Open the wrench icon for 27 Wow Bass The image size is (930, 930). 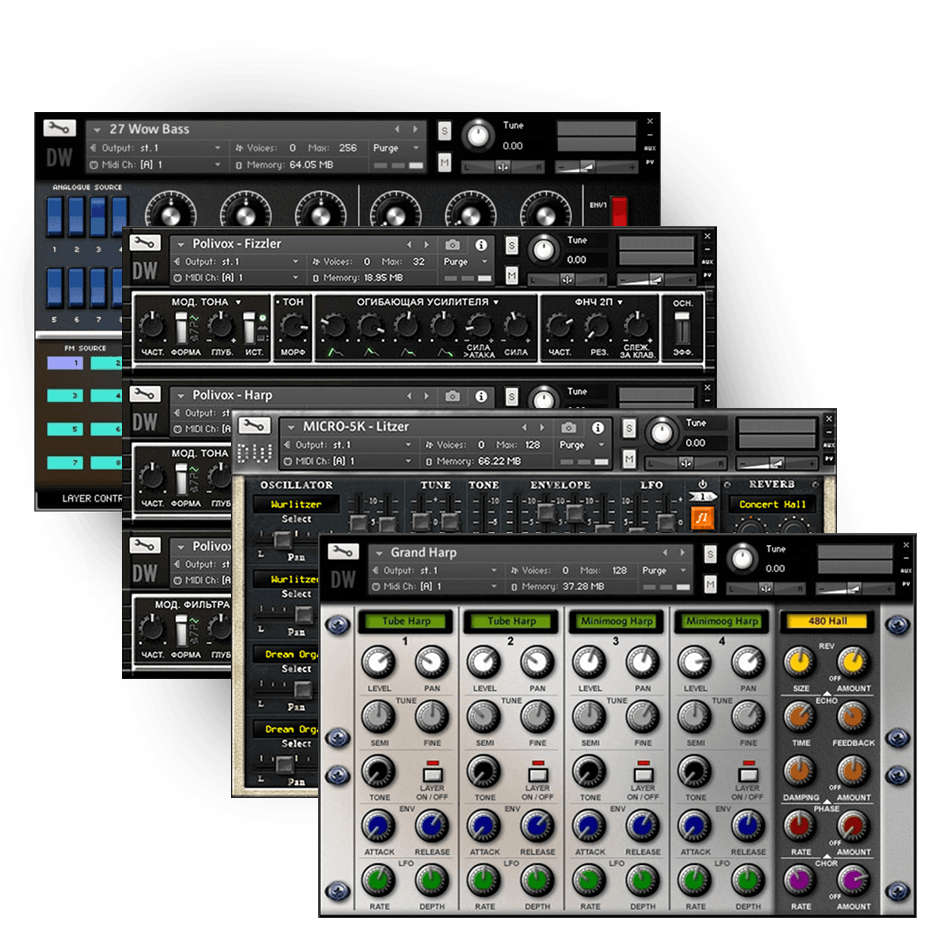(x=60, y=128)
